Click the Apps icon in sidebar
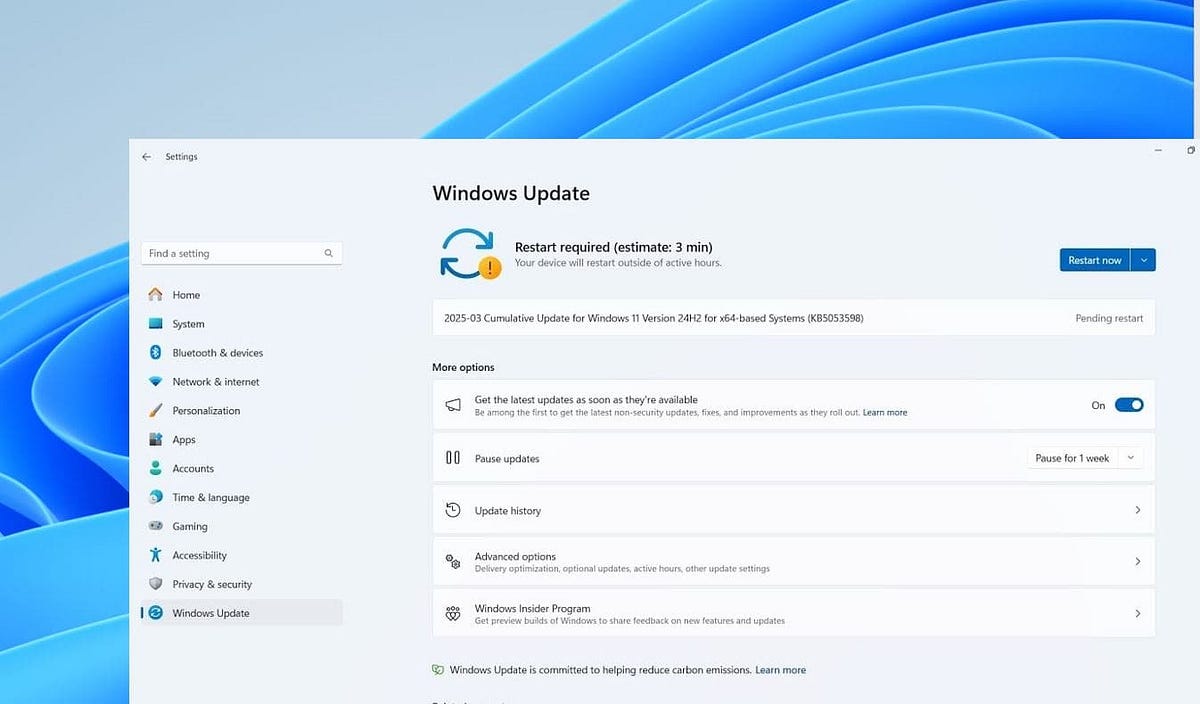The width and height of the screenshot is (1200, 704). coord(155,440)
